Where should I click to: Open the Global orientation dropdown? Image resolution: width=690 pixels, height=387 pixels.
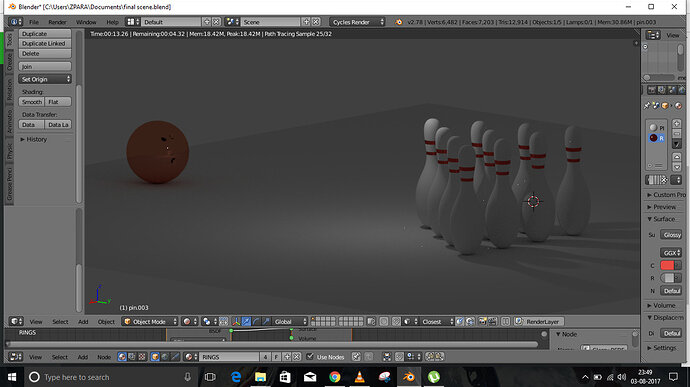coord(289,321)
